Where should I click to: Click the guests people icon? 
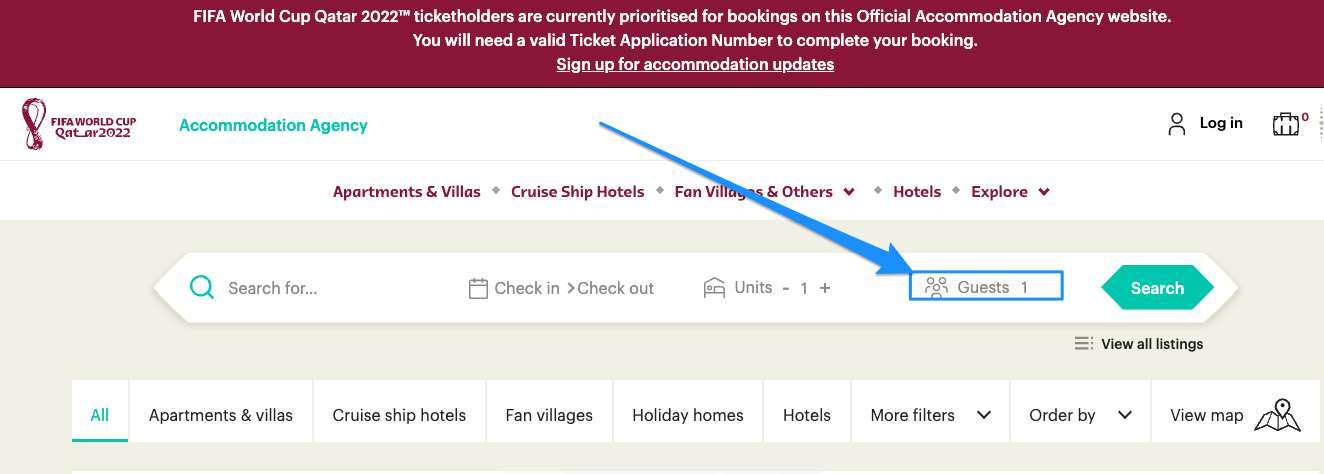[936, 288]
